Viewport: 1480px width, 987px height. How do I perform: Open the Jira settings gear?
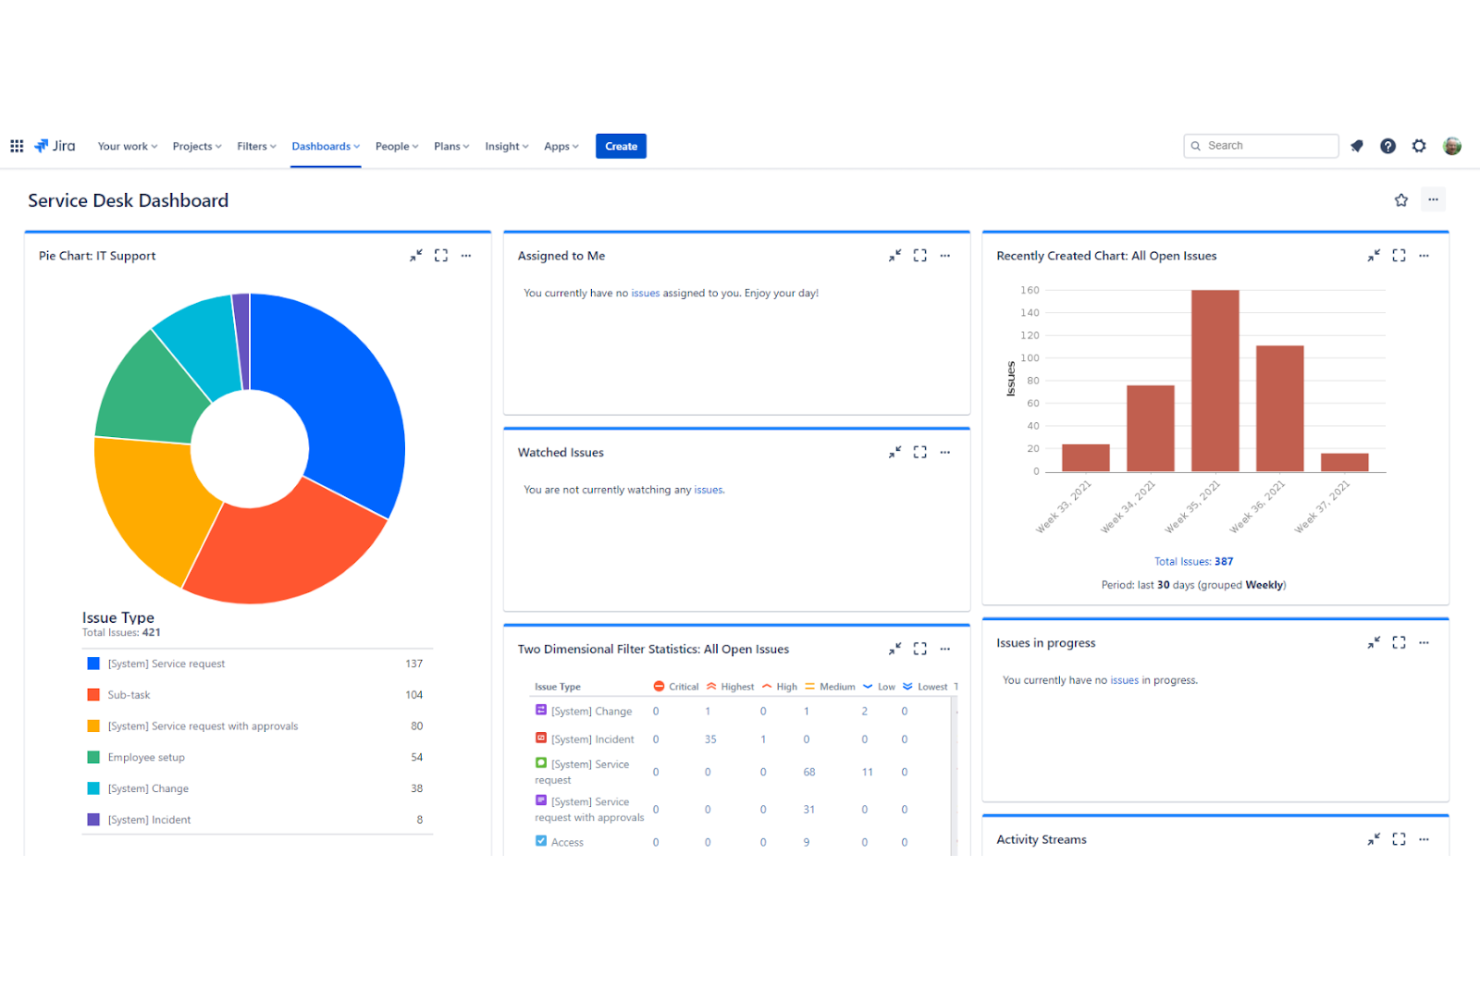[1419, 146]
